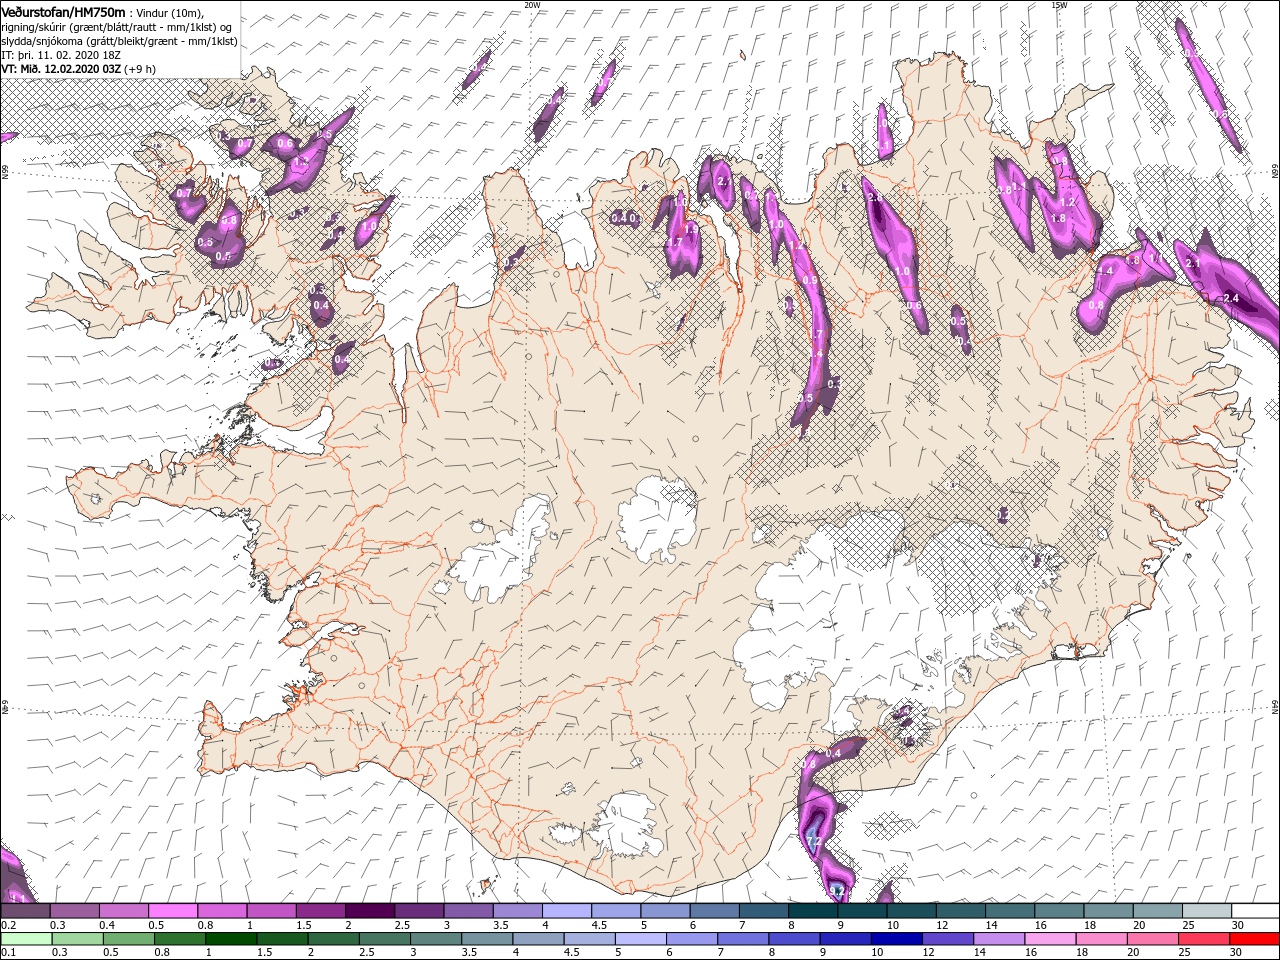This screenshot has height=960, width=1280.
Task: Select the 1–1.5 darkest green swatch in the lower legend
Action: point(230,939)
